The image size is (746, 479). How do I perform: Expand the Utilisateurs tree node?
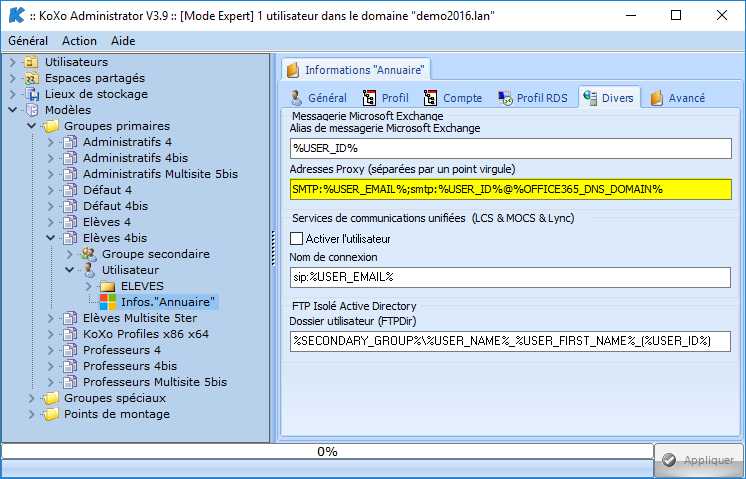click(12, 62)
